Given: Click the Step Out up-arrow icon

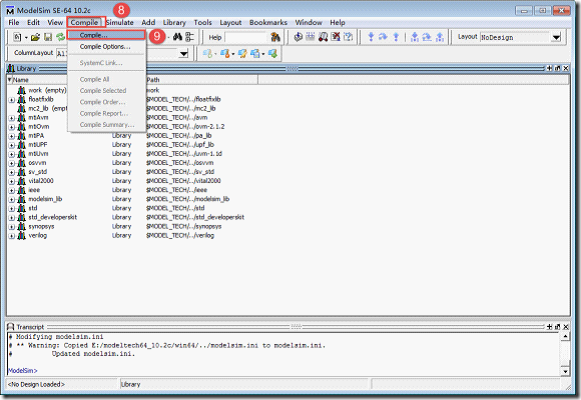Looking at the screenshot, I should pyautogui.click(x=396, y=37).
